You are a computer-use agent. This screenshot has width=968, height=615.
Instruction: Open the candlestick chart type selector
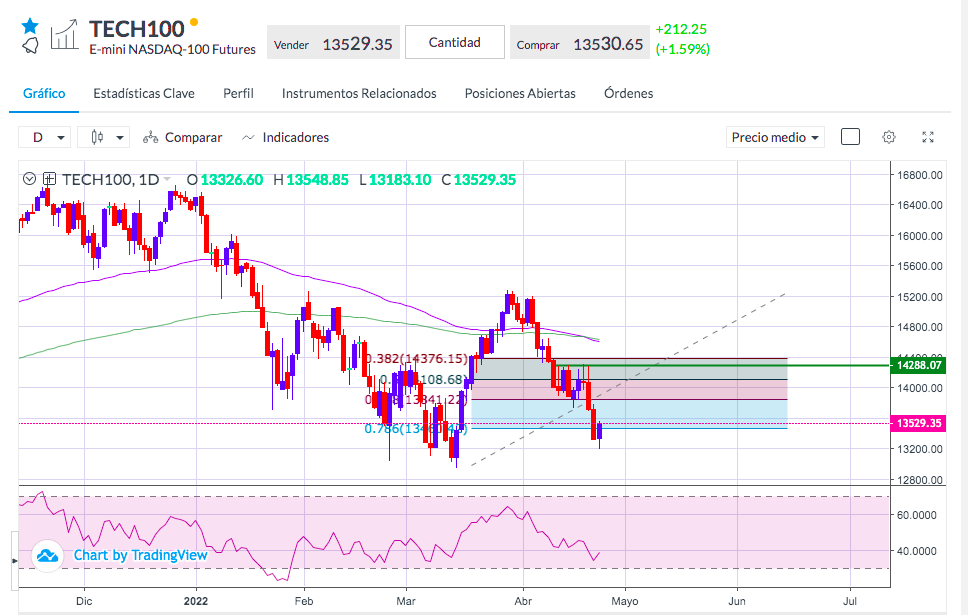(x=103, y=137)
